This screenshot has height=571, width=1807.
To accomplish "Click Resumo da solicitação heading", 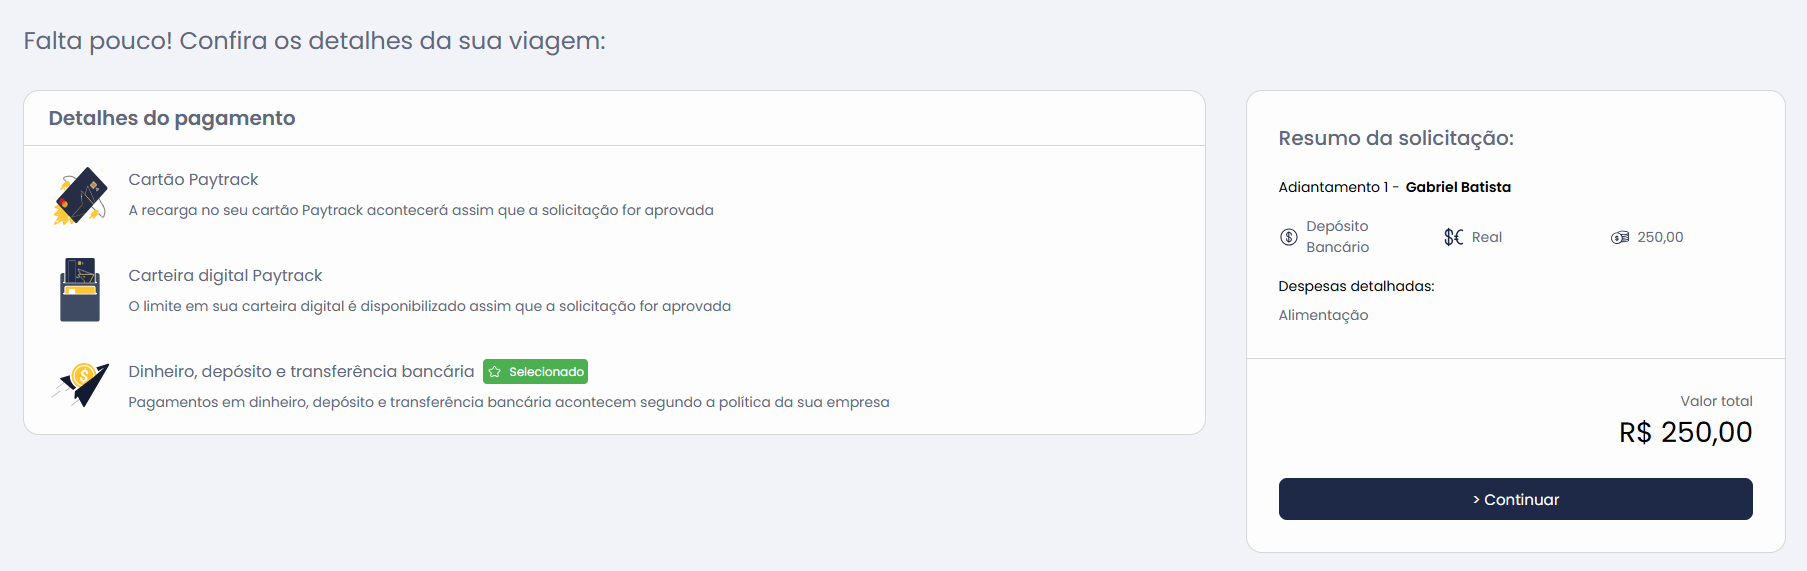I will (x=1396, y=138).
